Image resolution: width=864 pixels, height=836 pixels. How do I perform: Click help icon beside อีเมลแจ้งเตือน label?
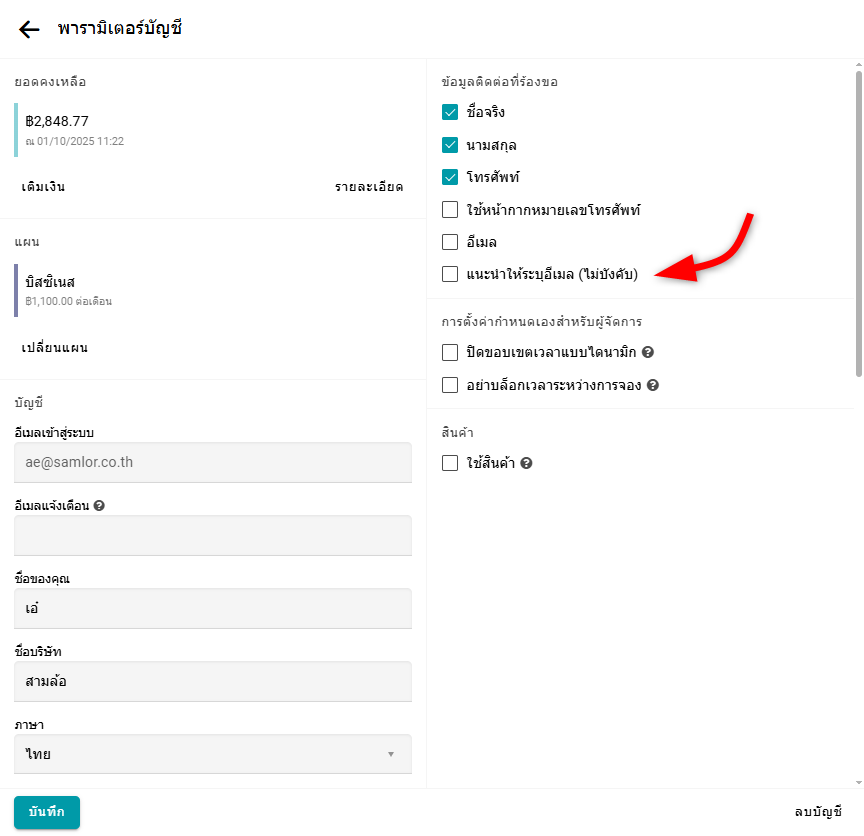pyautogui.click(x=99, y=505)
